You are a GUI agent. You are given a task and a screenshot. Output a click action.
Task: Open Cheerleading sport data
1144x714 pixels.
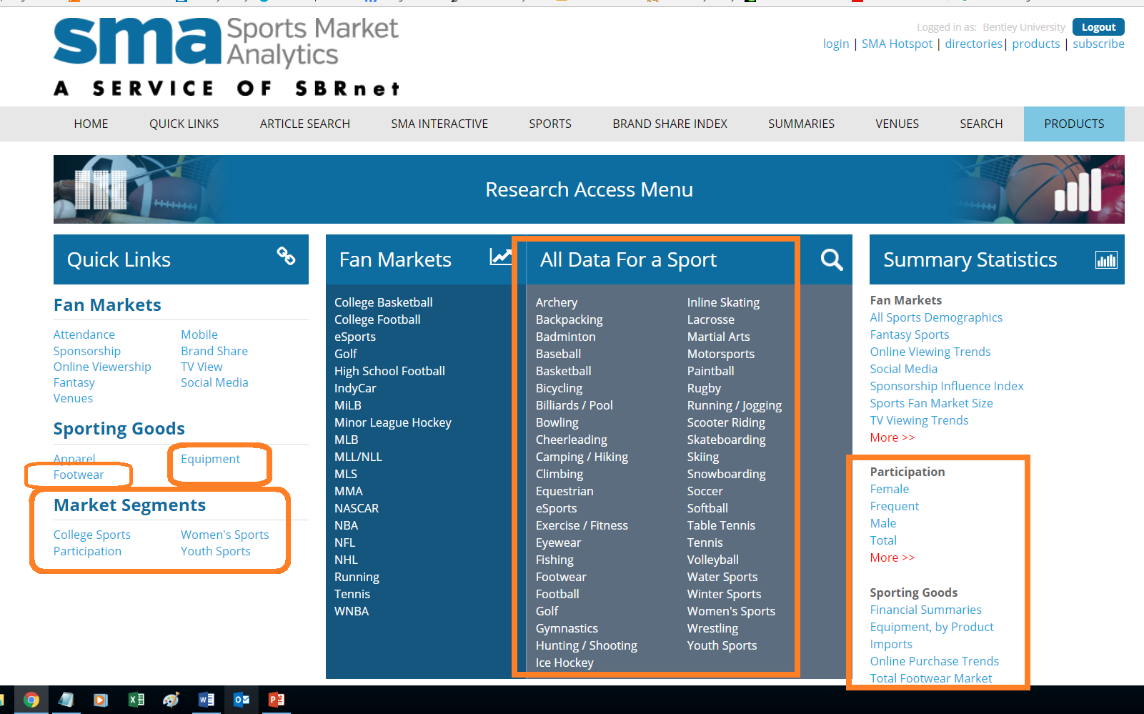(571, 440)
